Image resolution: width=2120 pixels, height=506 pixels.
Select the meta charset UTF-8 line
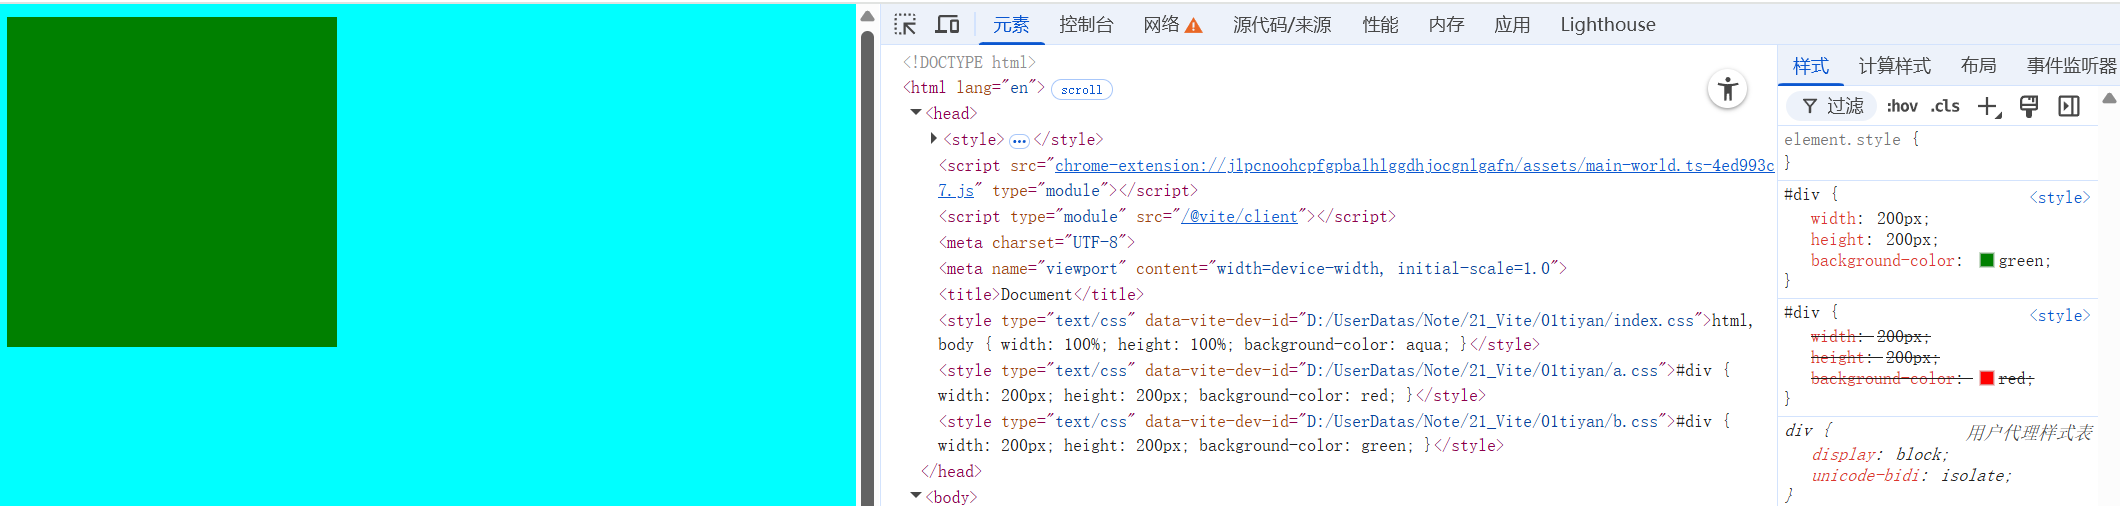coord(1037,242)
